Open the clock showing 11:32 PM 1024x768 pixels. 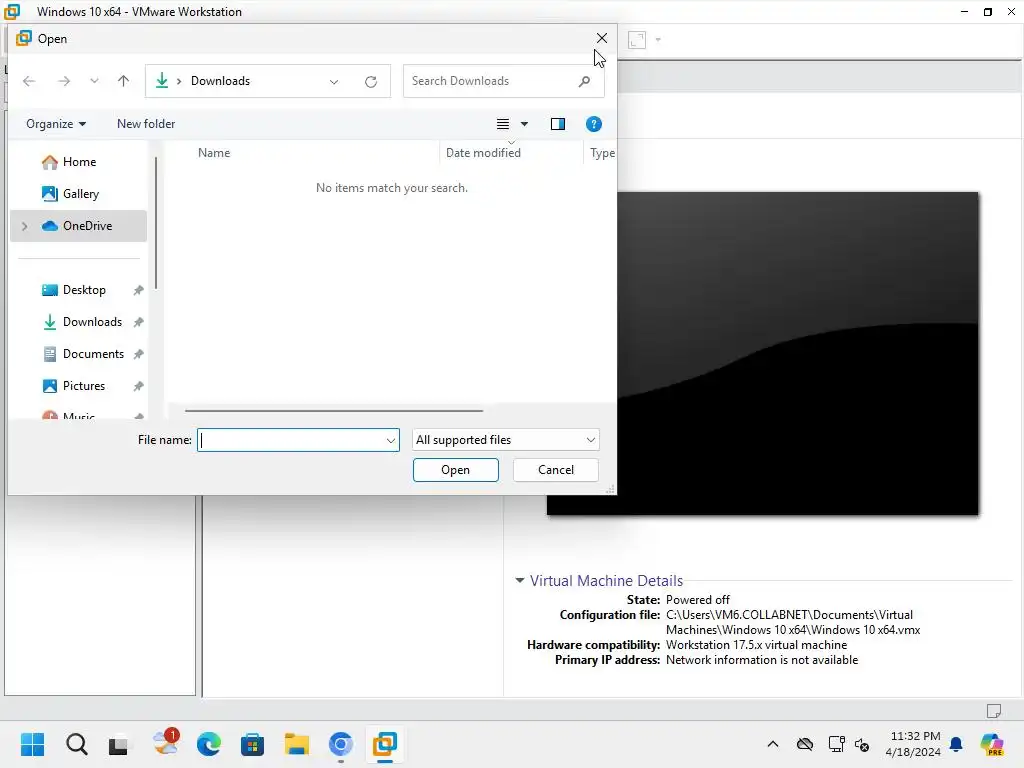(x=912, y=744)
